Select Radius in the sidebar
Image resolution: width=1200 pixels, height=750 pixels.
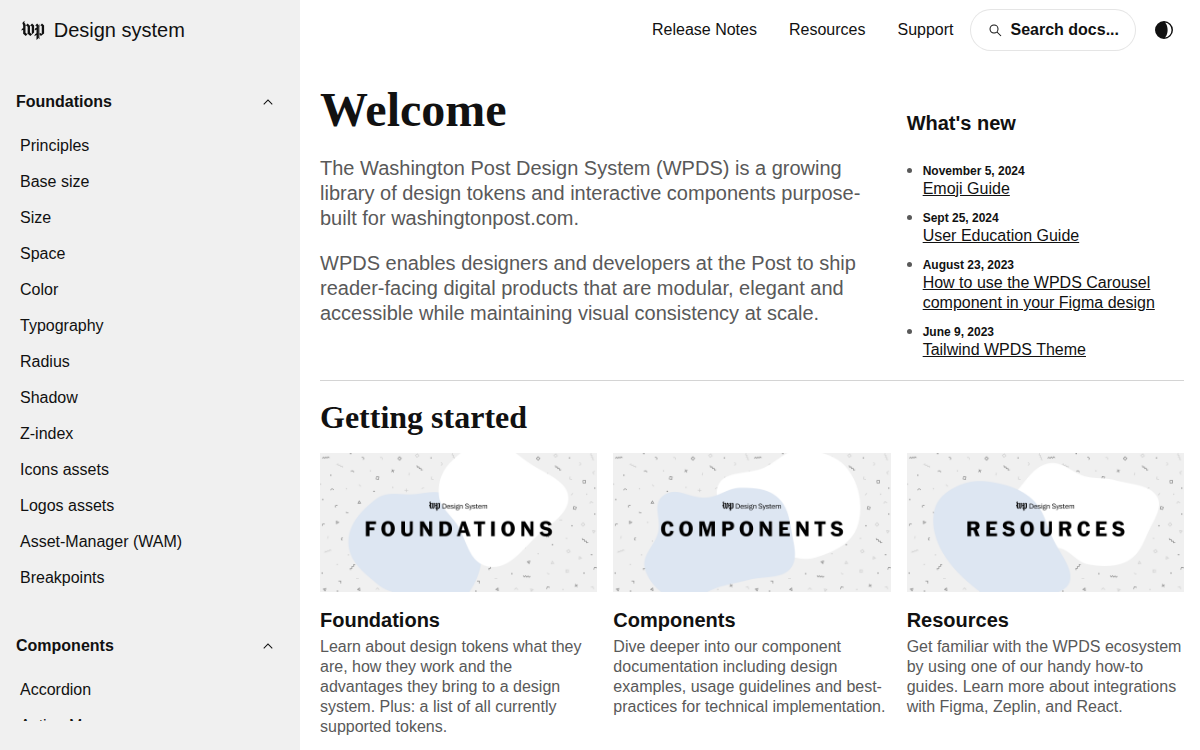[x=45, y=362]
